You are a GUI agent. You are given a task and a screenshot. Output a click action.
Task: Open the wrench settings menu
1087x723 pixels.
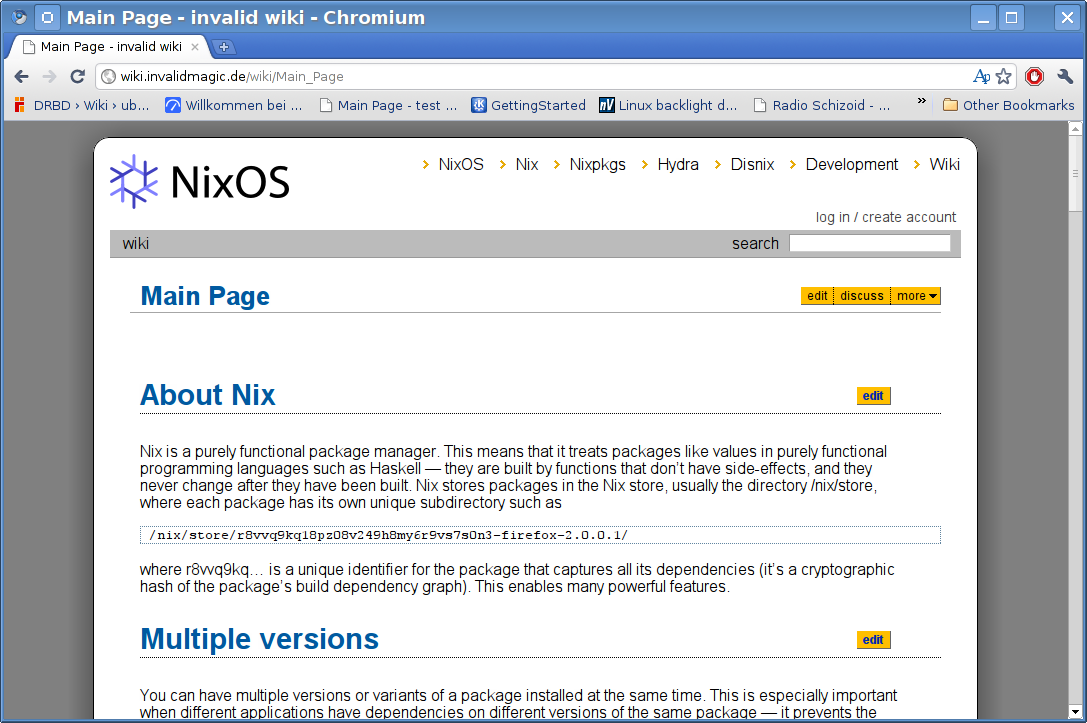coord(1065,76)
